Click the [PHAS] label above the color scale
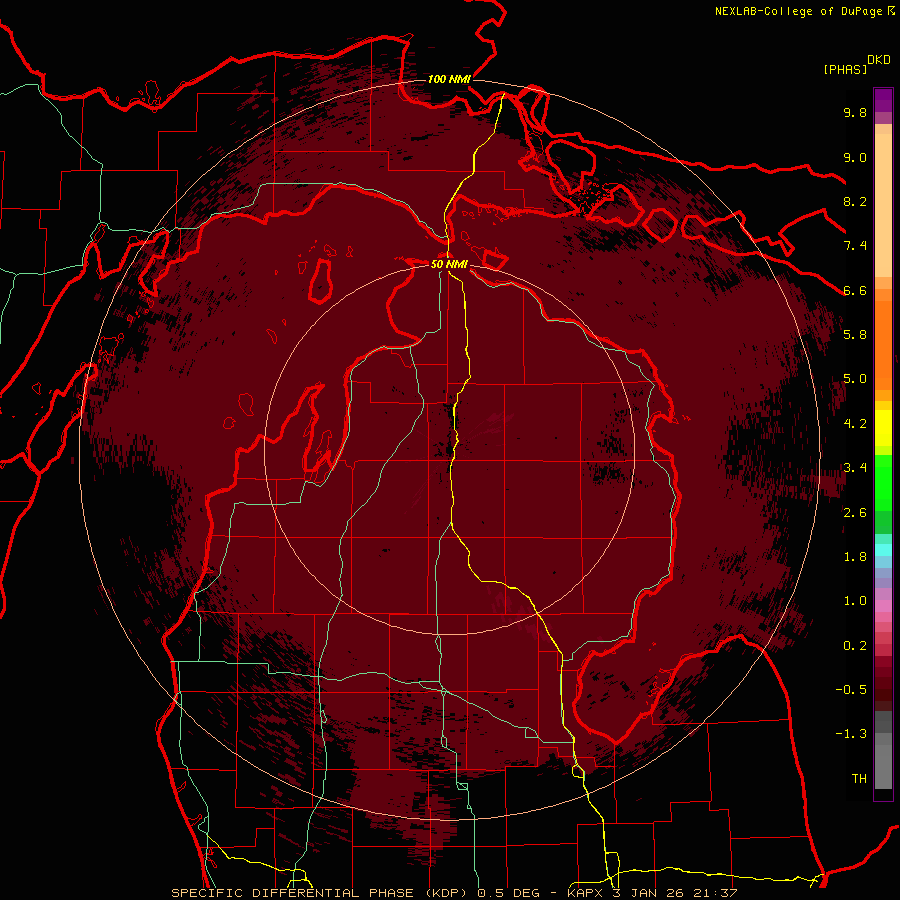 (844, 69)
